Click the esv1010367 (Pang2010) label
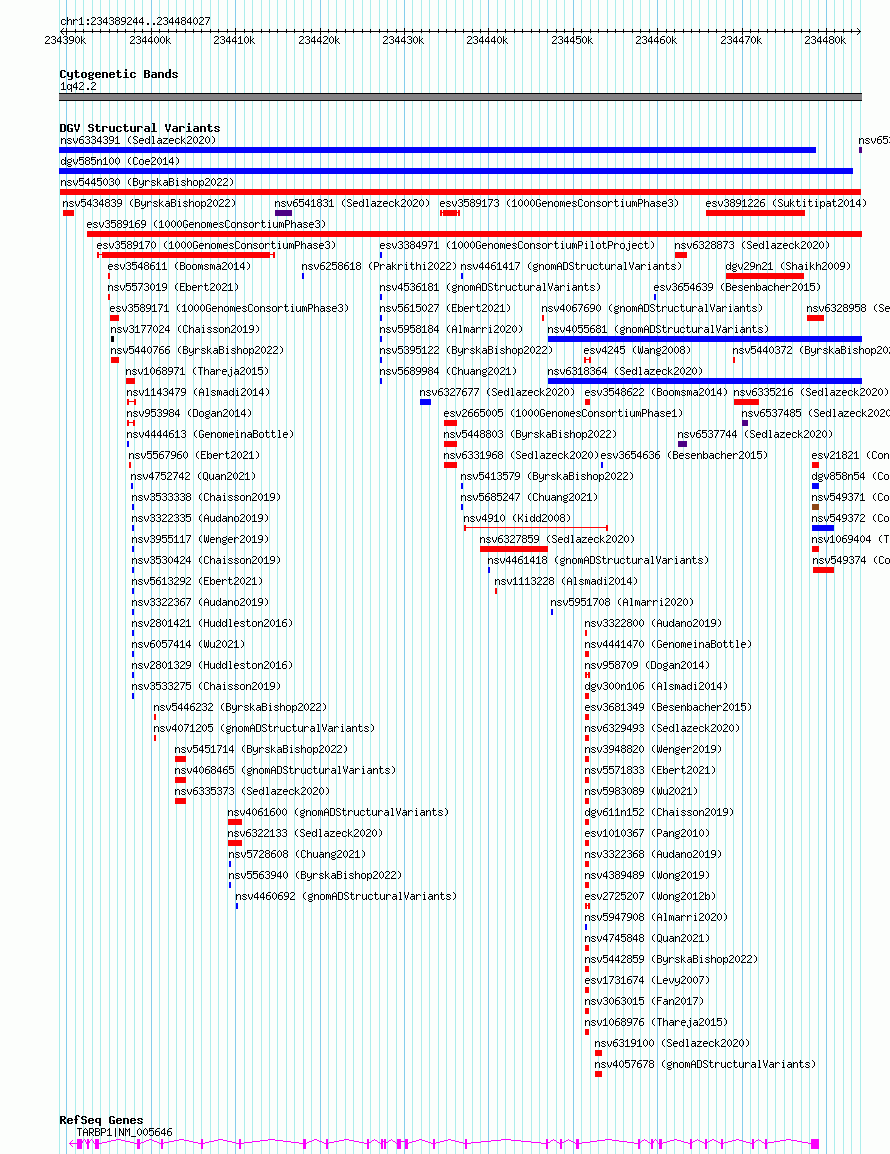The image size is (890, 1154). pyautogui.click(x=648, y=833)
